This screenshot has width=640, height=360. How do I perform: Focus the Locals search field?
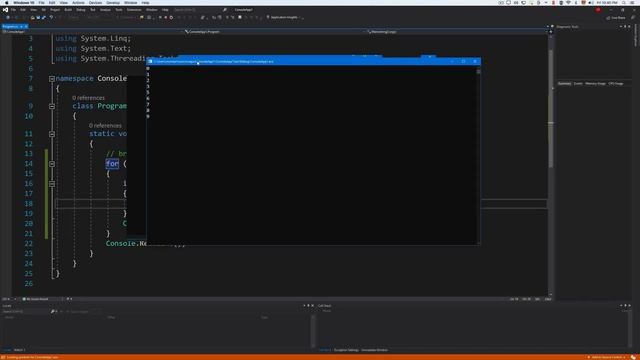coord(25,311)
